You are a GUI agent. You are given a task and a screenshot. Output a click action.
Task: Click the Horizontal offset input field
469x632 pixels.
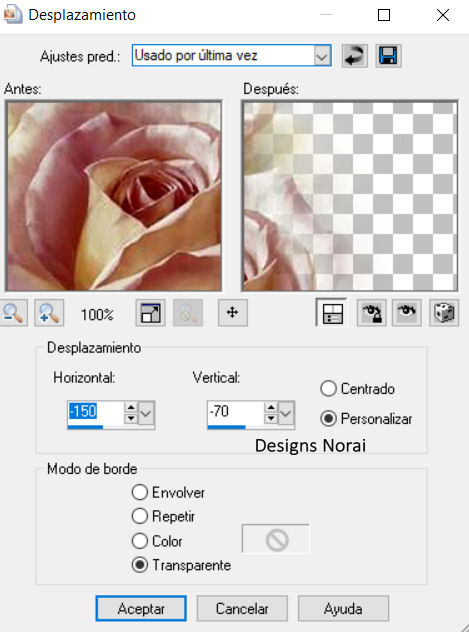point(96,412)
